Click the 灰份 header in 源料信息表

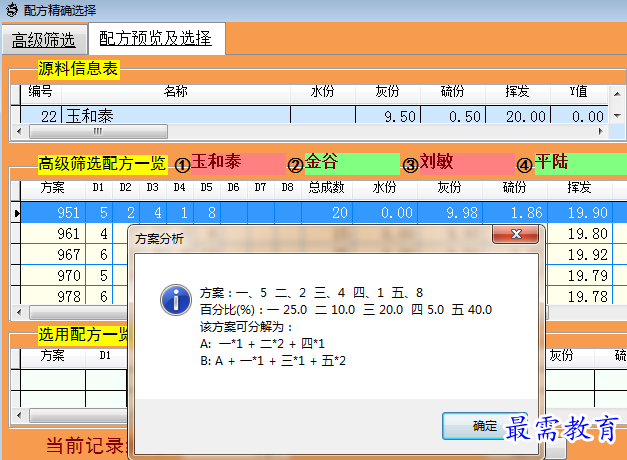tap(387, 92)
